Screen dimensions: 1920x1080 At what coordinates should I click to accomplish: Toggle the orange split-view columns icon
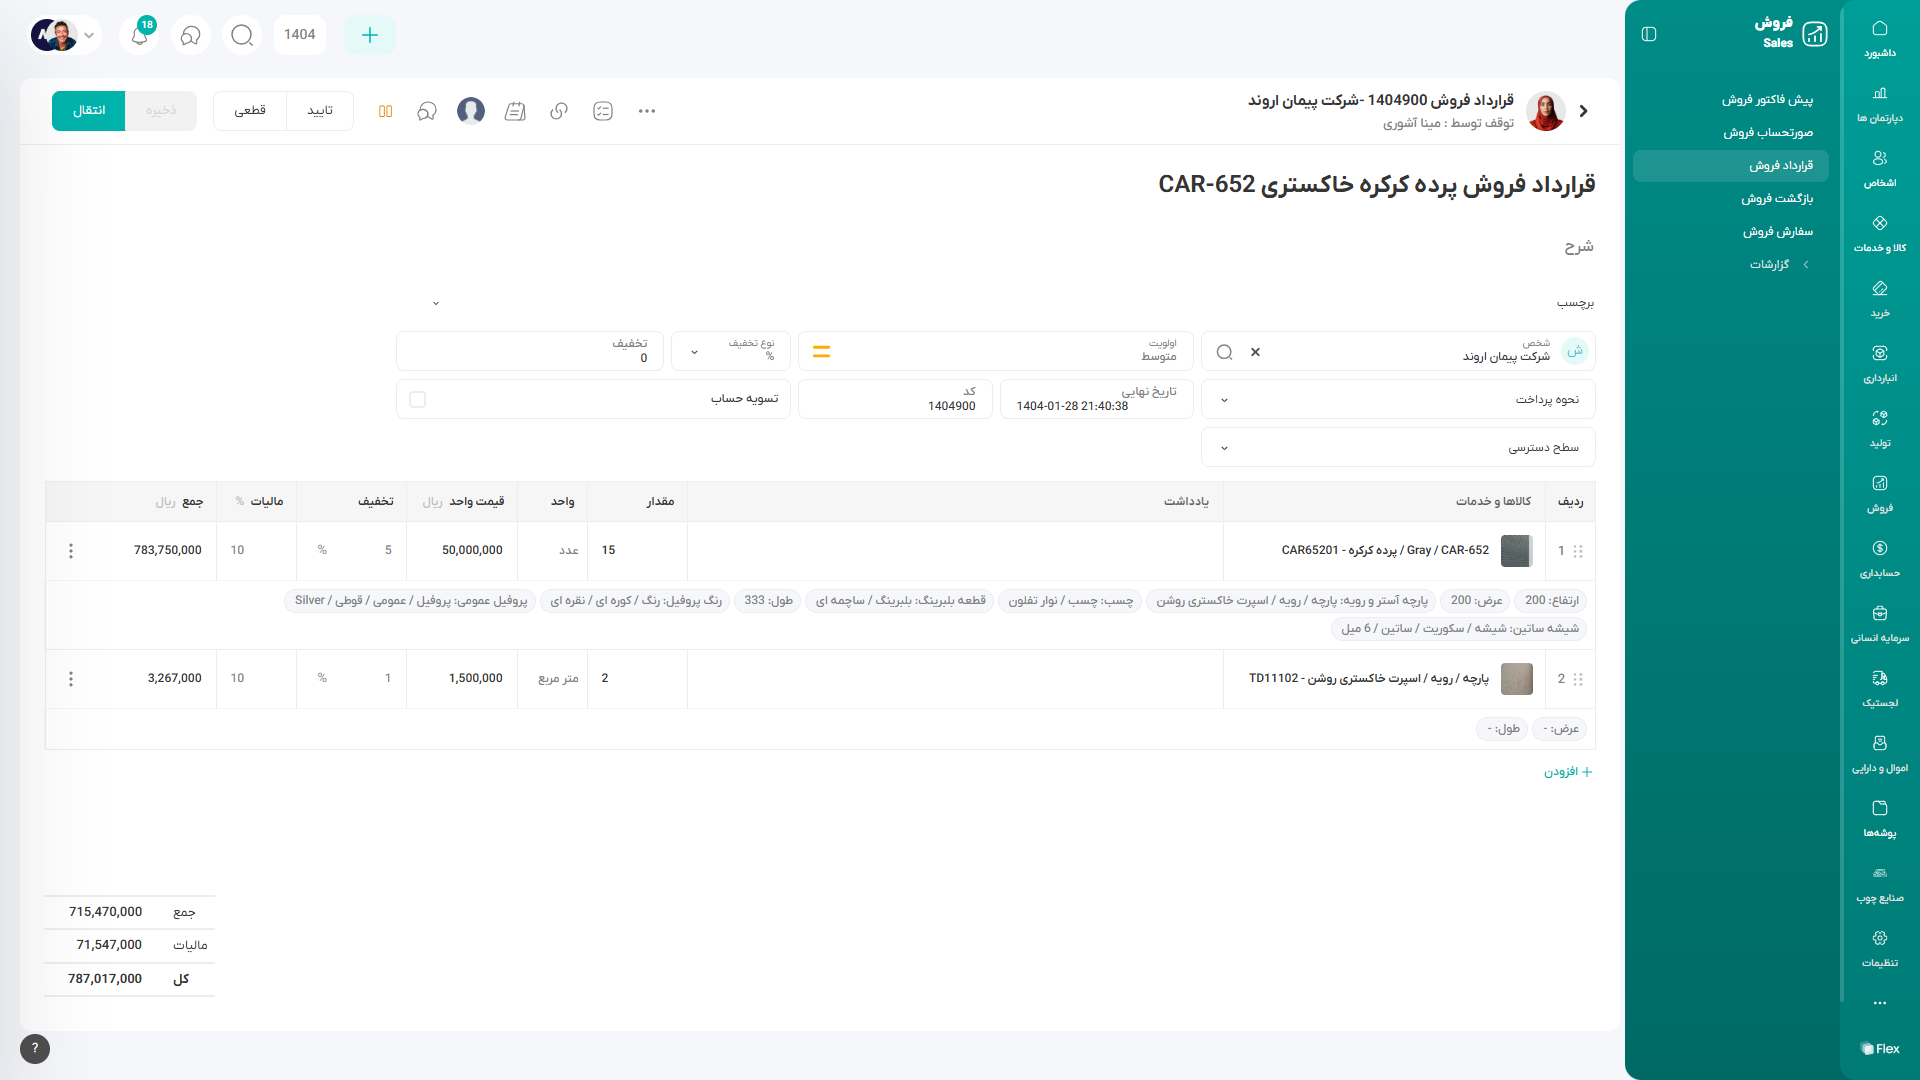click(x=385, y=111)
